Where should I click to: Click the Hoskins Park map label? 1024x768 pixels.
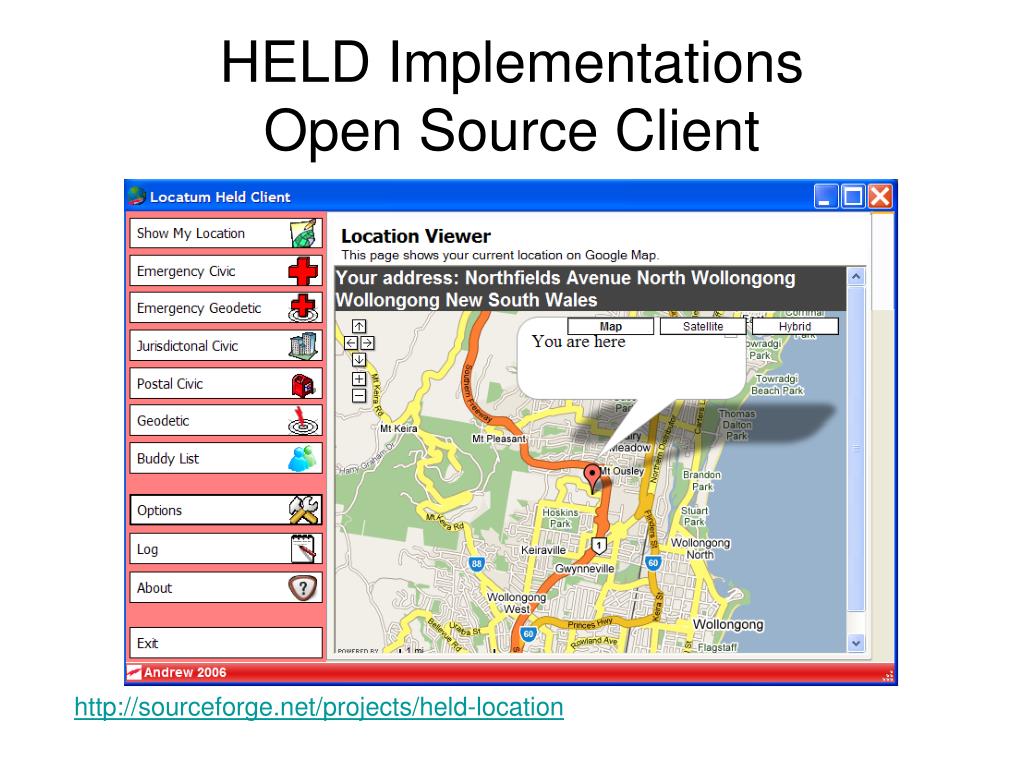560,518
